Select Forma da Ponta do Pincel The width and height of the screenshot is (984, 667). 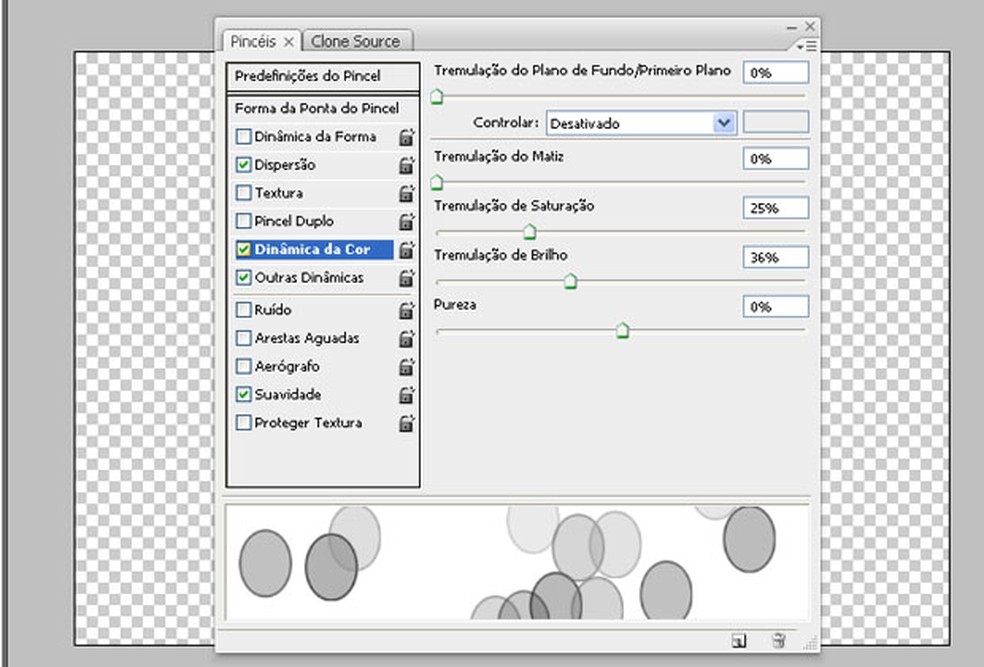pos(317,108)
